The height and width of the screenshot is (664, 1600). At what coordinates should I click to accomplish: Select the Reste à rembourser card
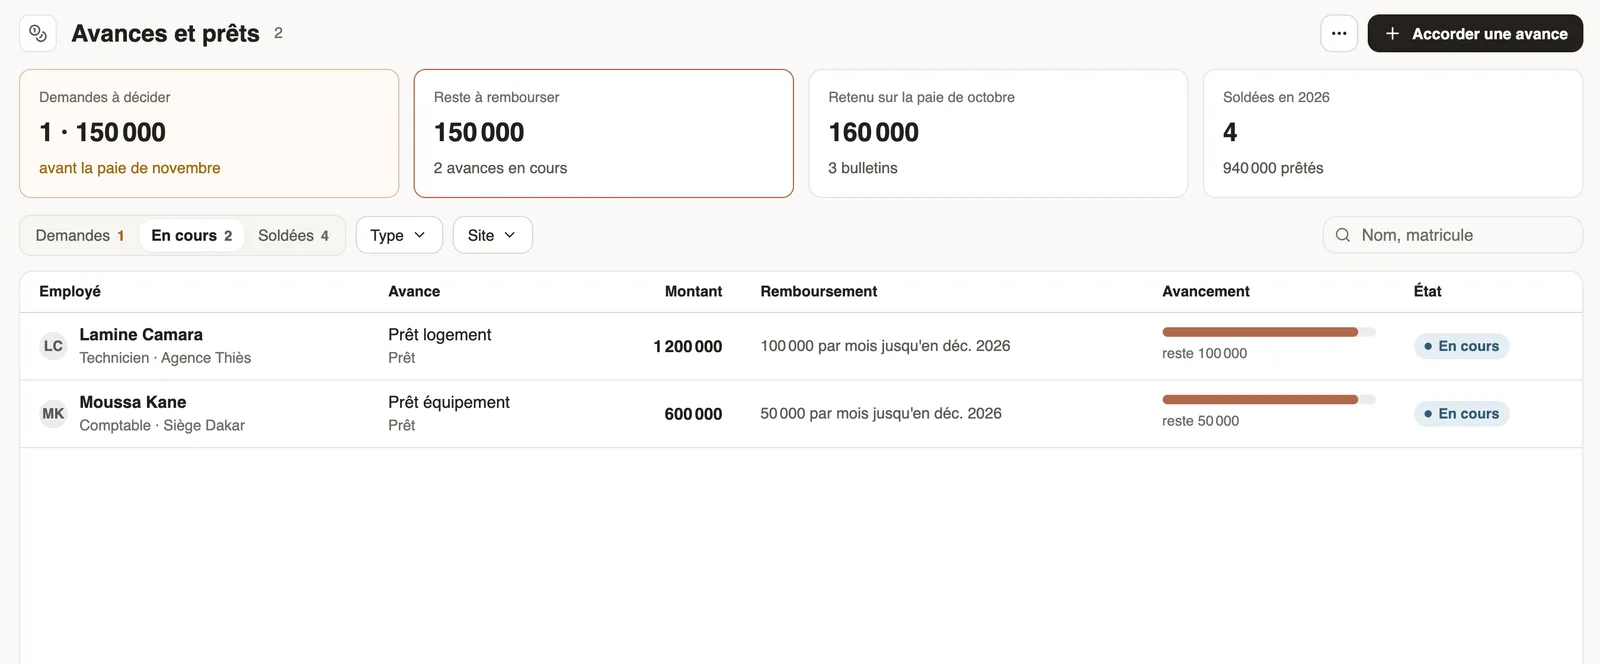click(x=604, y=133)
